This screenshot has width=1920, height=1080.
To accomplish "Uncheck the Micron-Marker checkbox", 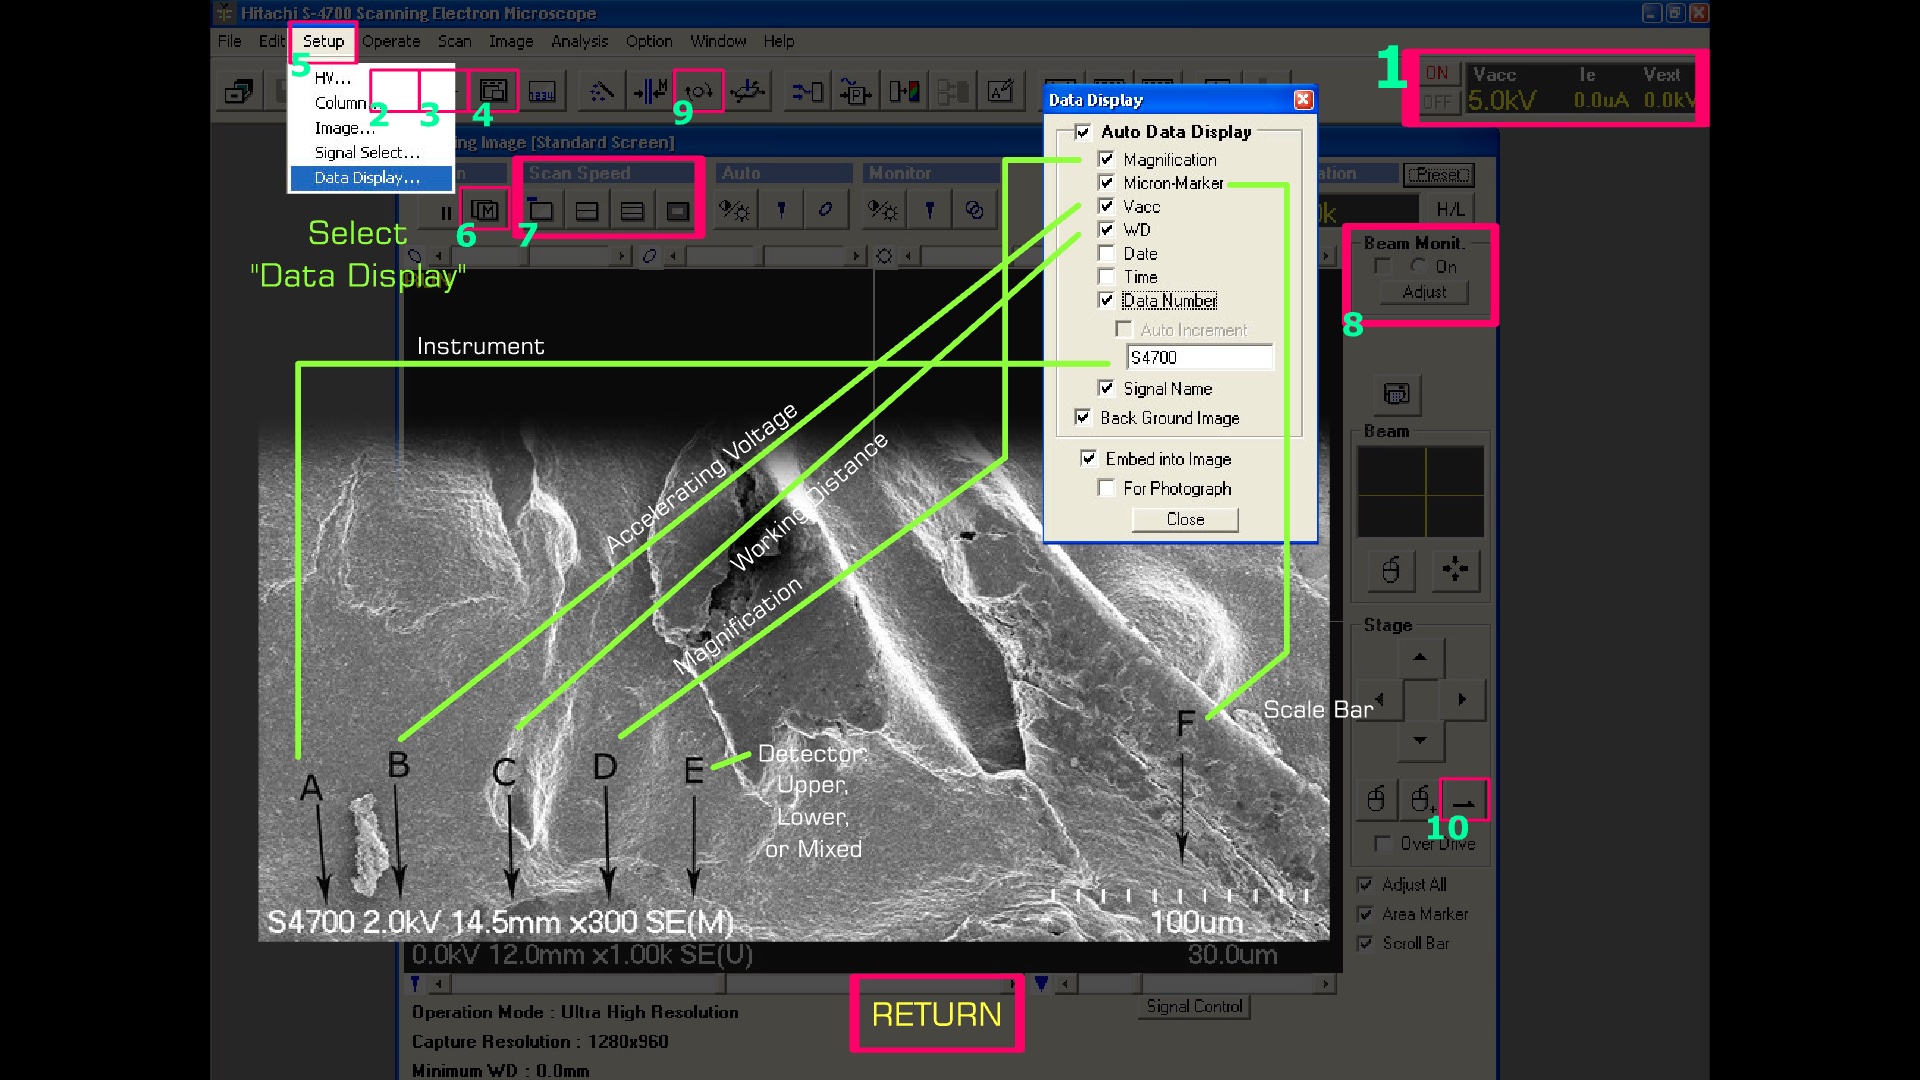I will 1106,183.
